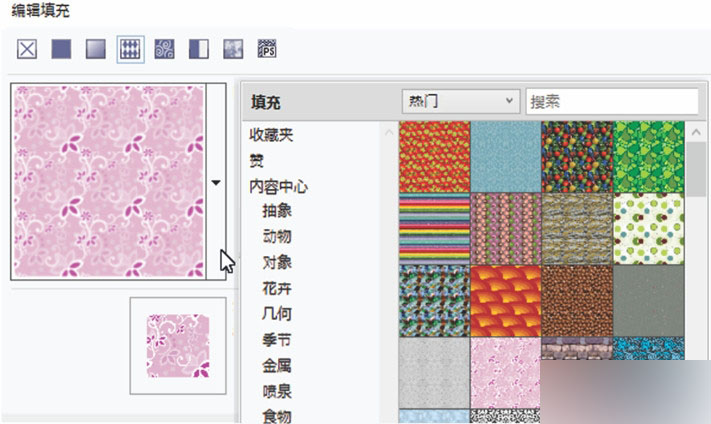Pick the dark fruit berries pattern
This screenshot has width=711, height=424.
coord(577,157)
